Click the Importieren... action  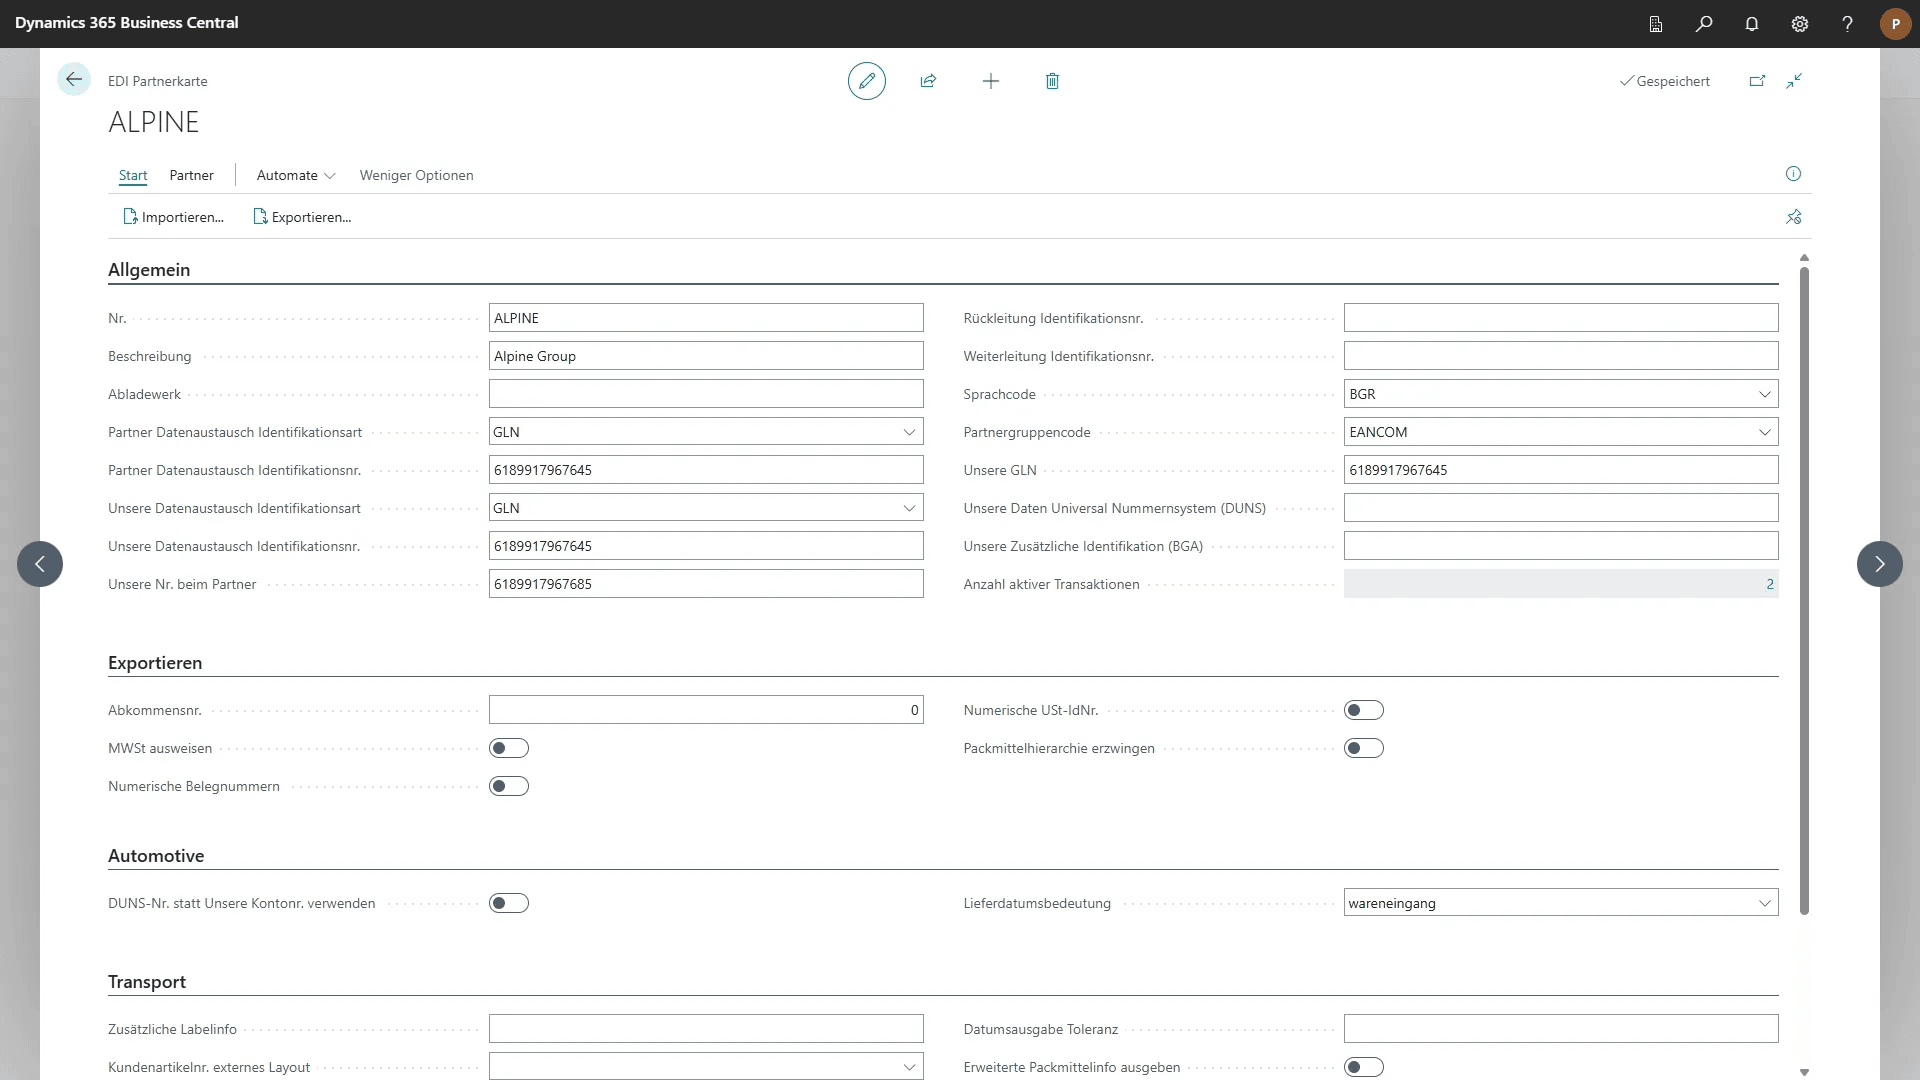(173, 217)
